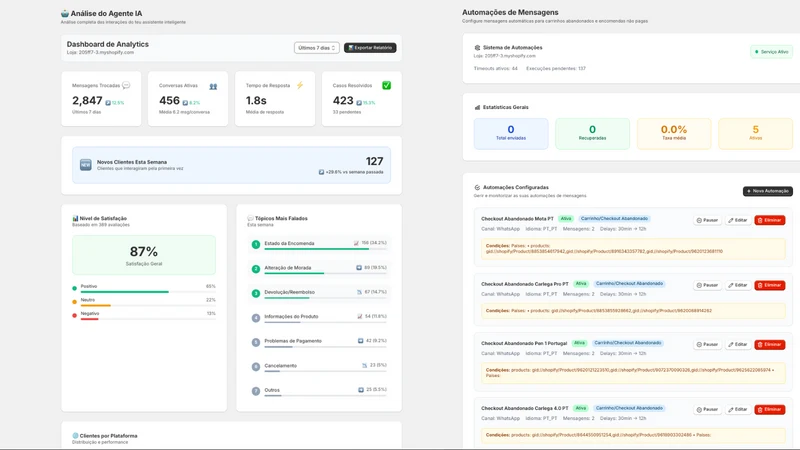The width and height of the screenshot is (800, 450).
Task: Click the number 4 circle for Informações do Produto
Action: 256,318
